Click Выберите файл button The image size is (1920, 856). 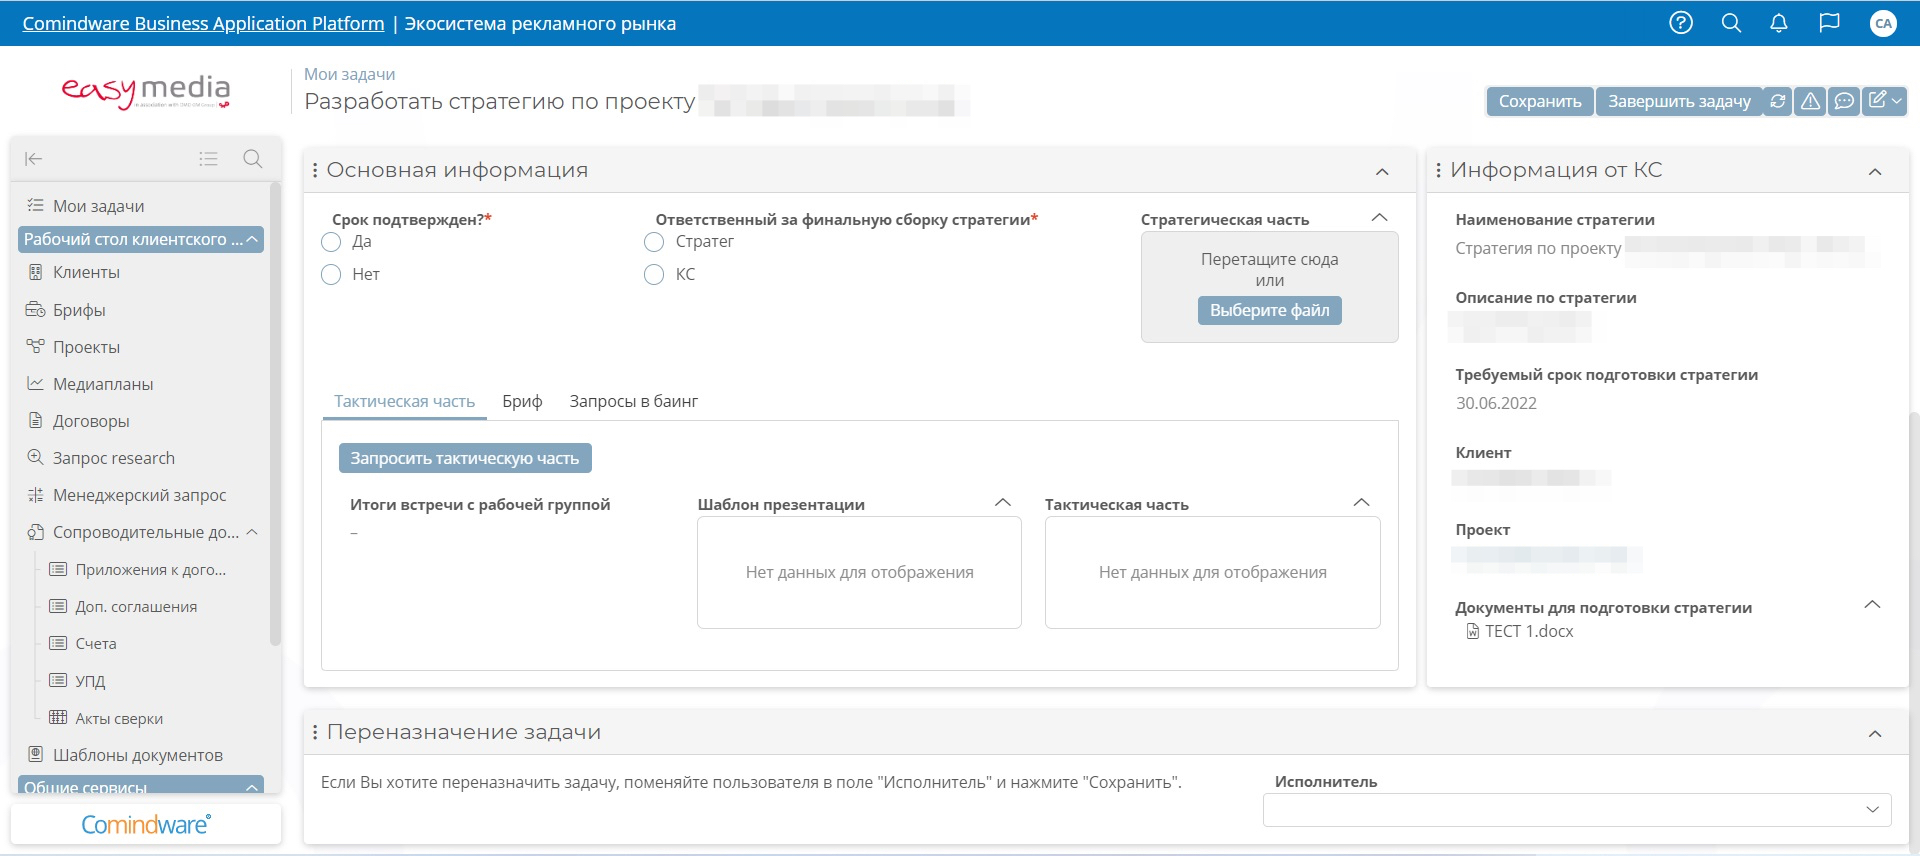coord(1270,310)
